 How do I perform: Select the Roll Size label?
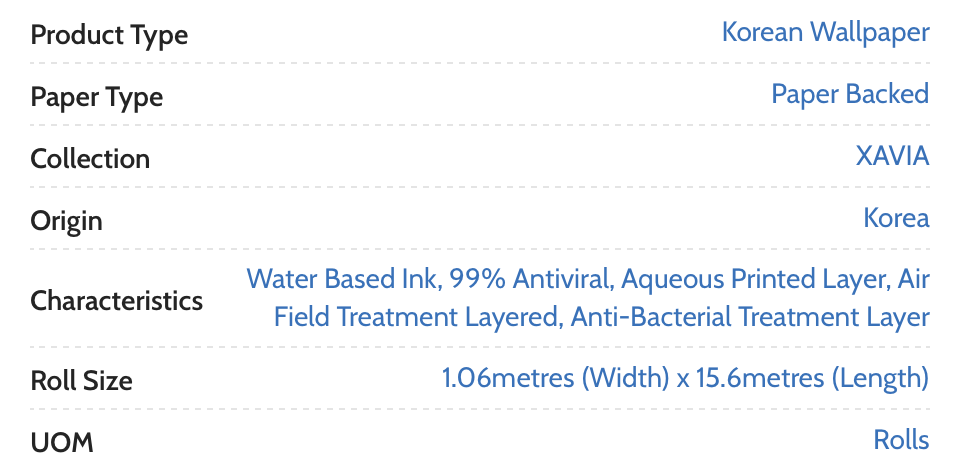click(81, 381)
